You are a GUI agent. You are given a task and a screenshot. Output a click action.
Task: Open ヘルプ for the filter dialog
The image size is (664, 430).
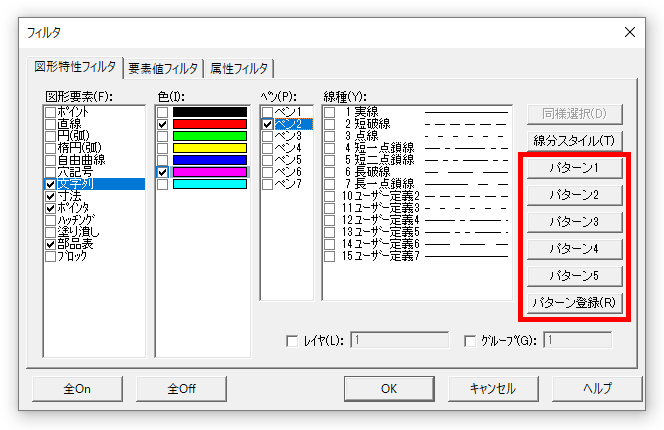[x=597, y=388]
